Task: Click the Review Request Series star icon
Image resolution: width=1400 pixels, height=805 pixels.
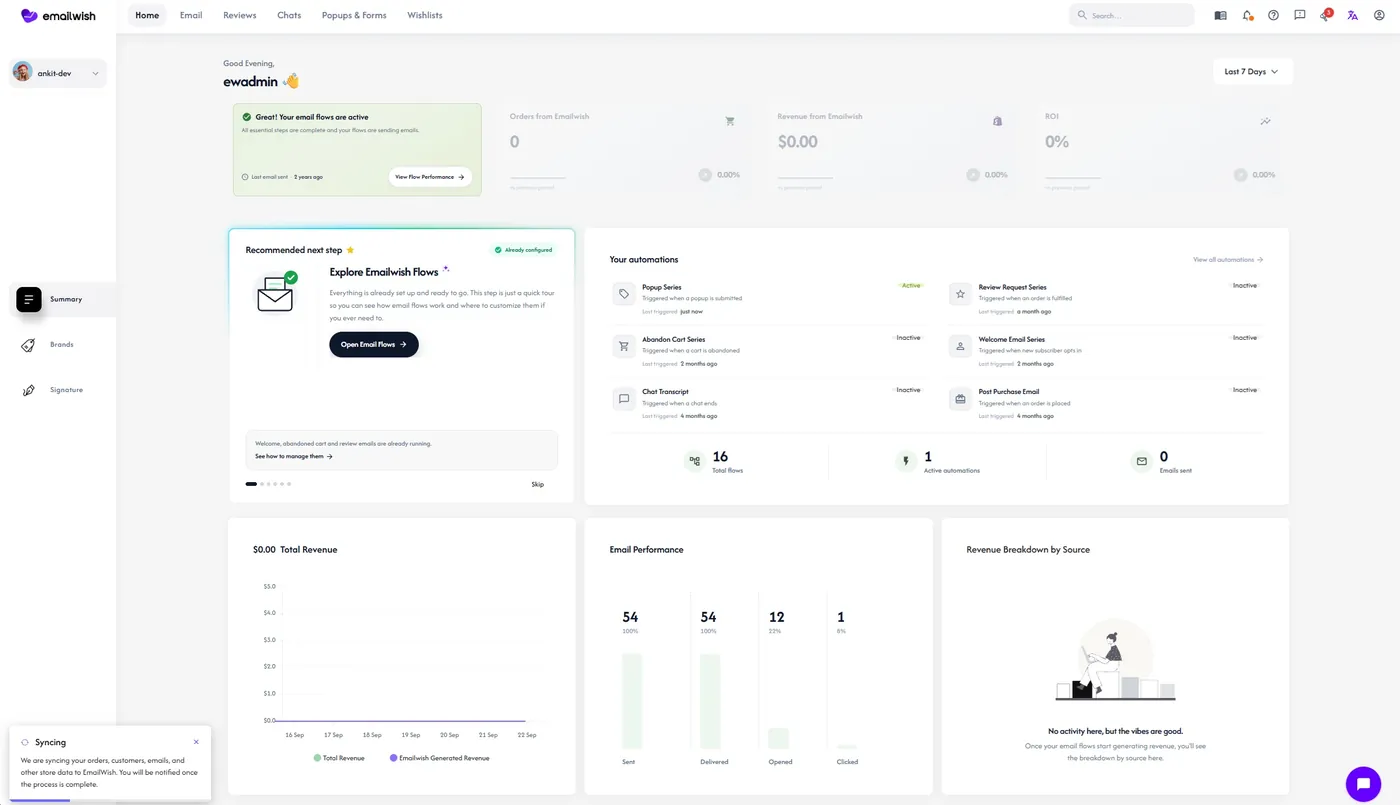Action: click(960, 294)
